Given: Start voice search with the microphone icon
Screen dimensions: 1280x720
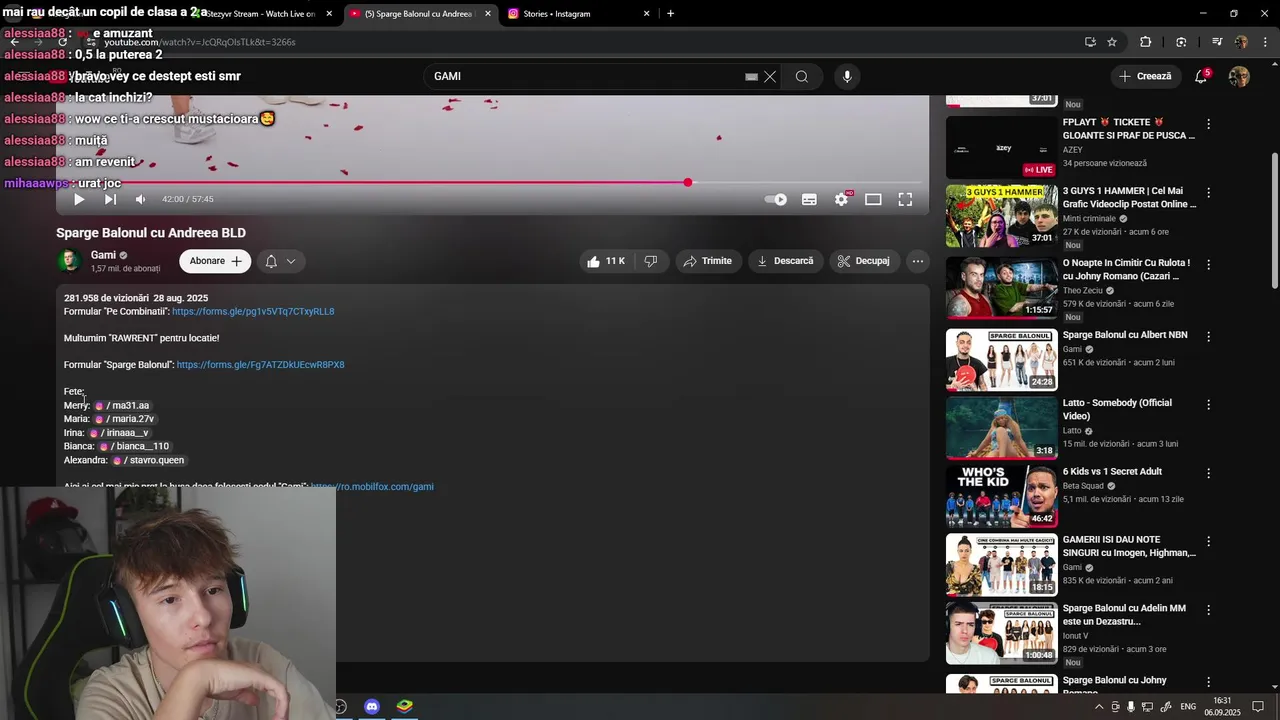Looking at the screenshot, I should coord(847,76).
